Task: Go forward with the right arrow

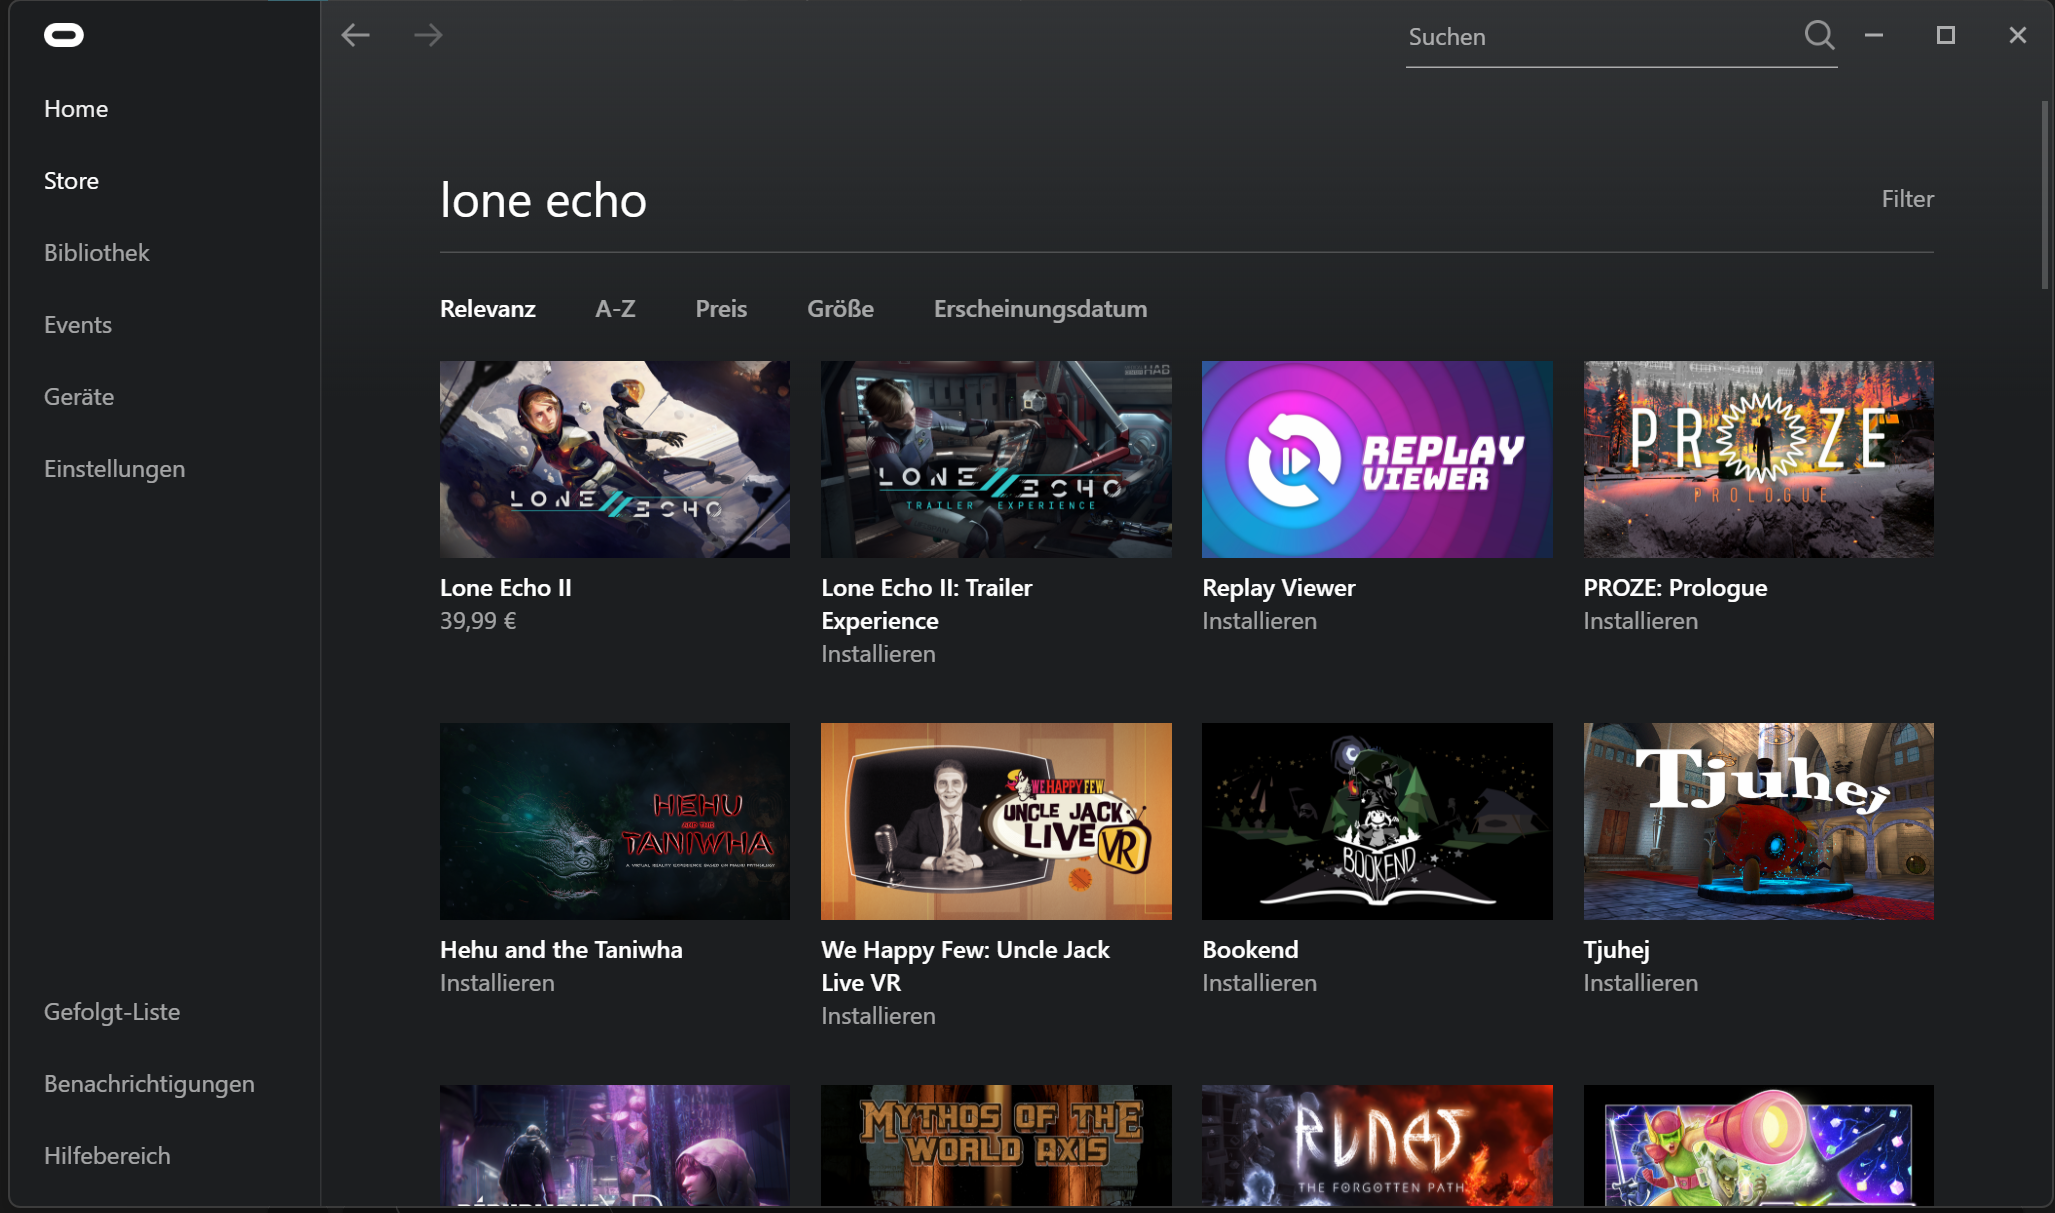Action: [428, 36]
